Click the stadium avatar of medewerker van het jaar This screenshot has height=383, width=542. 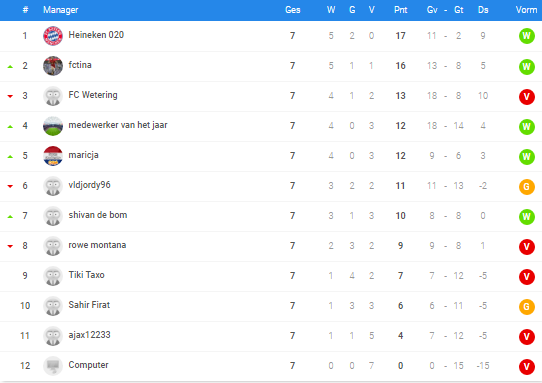point(53,126)
